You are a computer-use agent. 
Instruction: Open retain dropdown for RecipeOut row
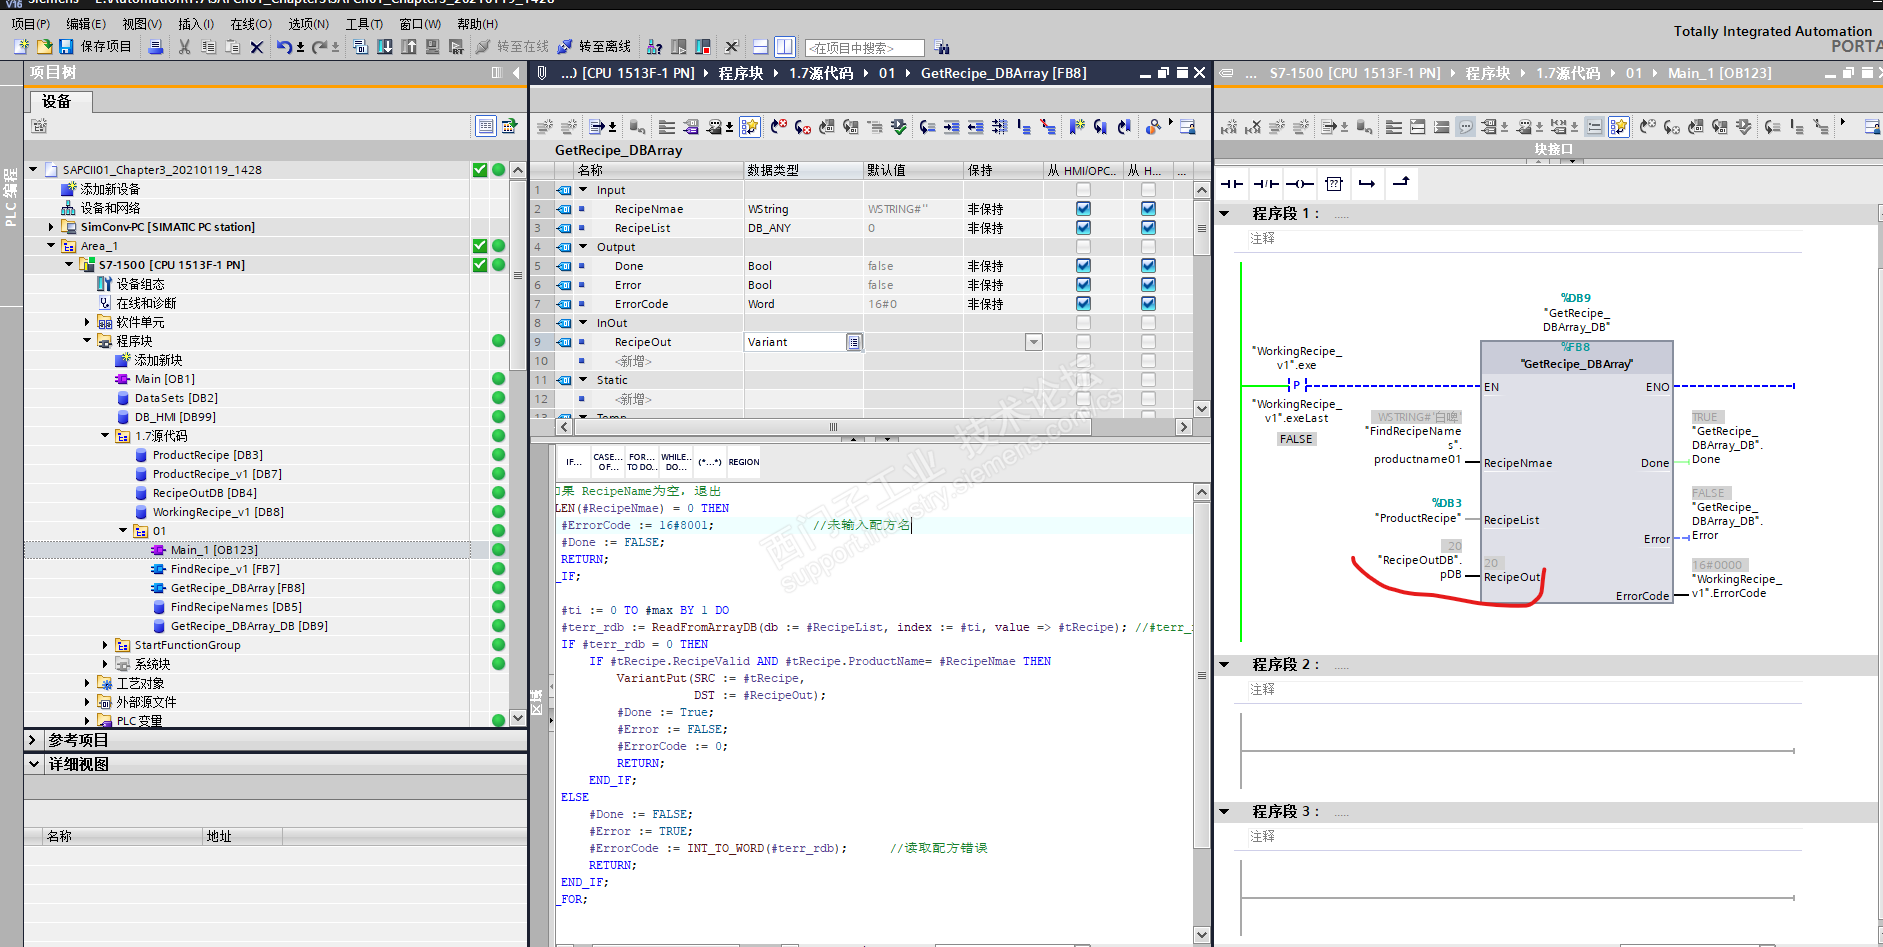pos(1033,343)
